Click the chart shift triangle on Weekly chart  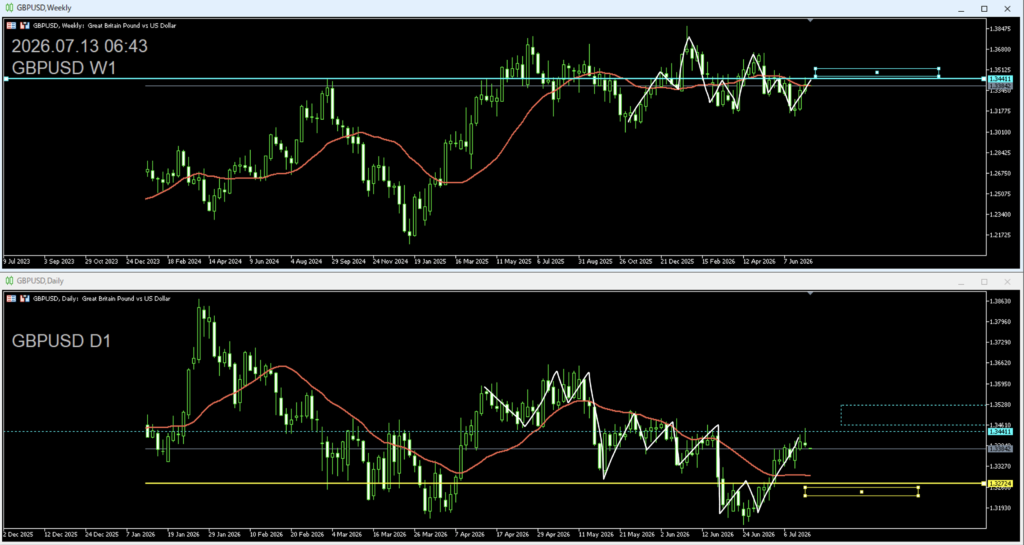click(810, 21)
